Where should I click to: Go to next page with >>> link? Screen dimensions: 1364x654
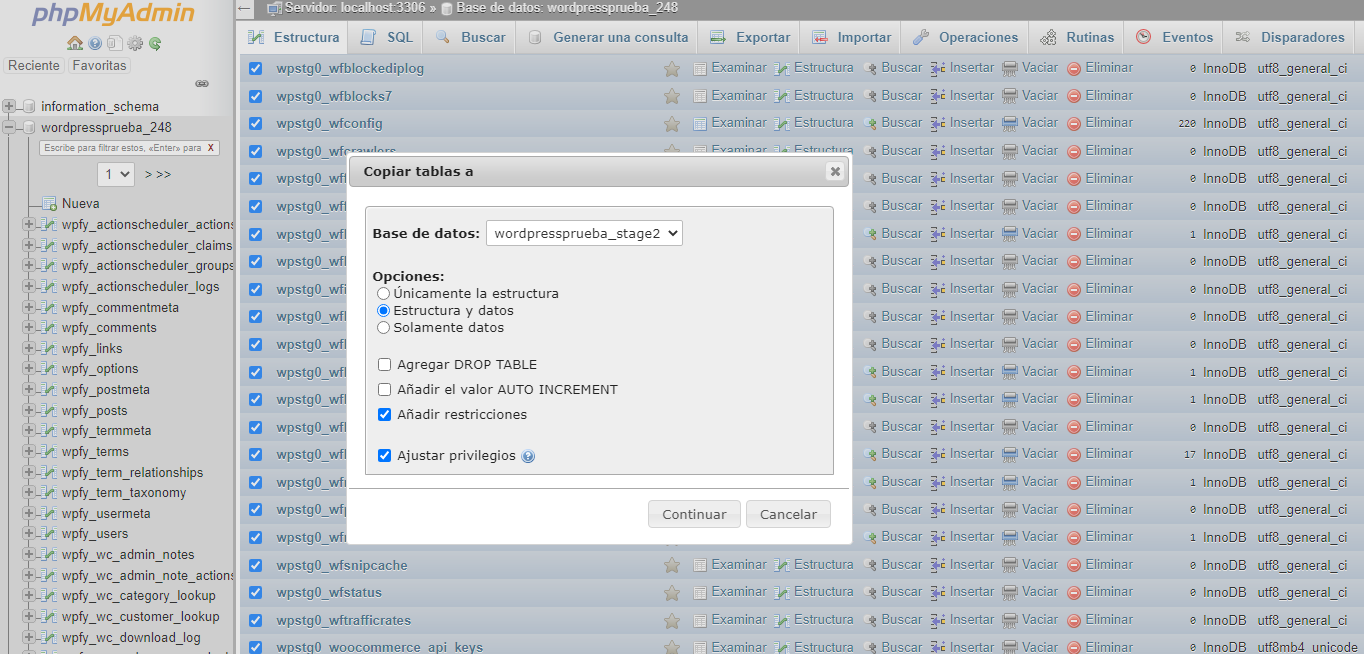[x=158, y=174]
